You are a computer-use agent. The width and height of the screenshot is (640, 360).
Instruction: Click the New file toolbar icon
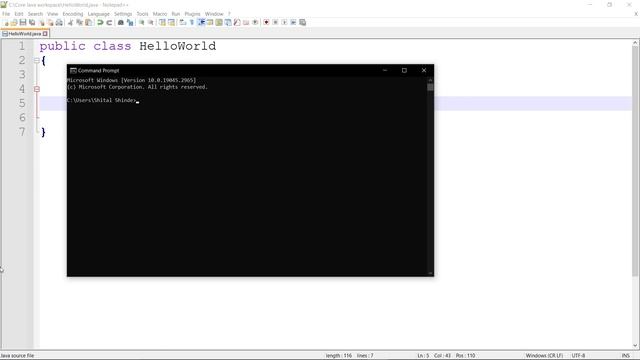click(x=6, y=22)
